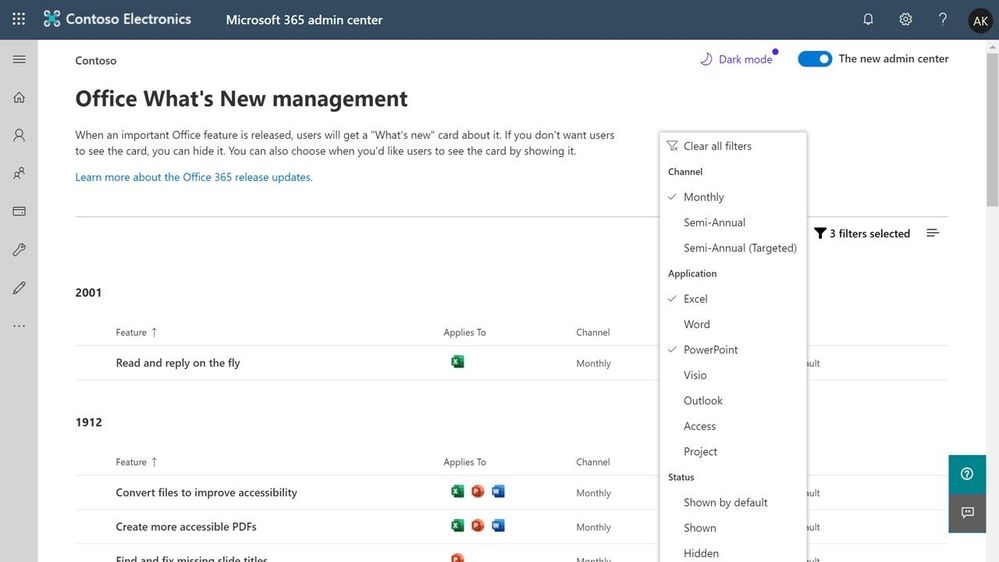999x562 pixels.
Task: Open the gray feedback chat button
Action: coord(967,513)
